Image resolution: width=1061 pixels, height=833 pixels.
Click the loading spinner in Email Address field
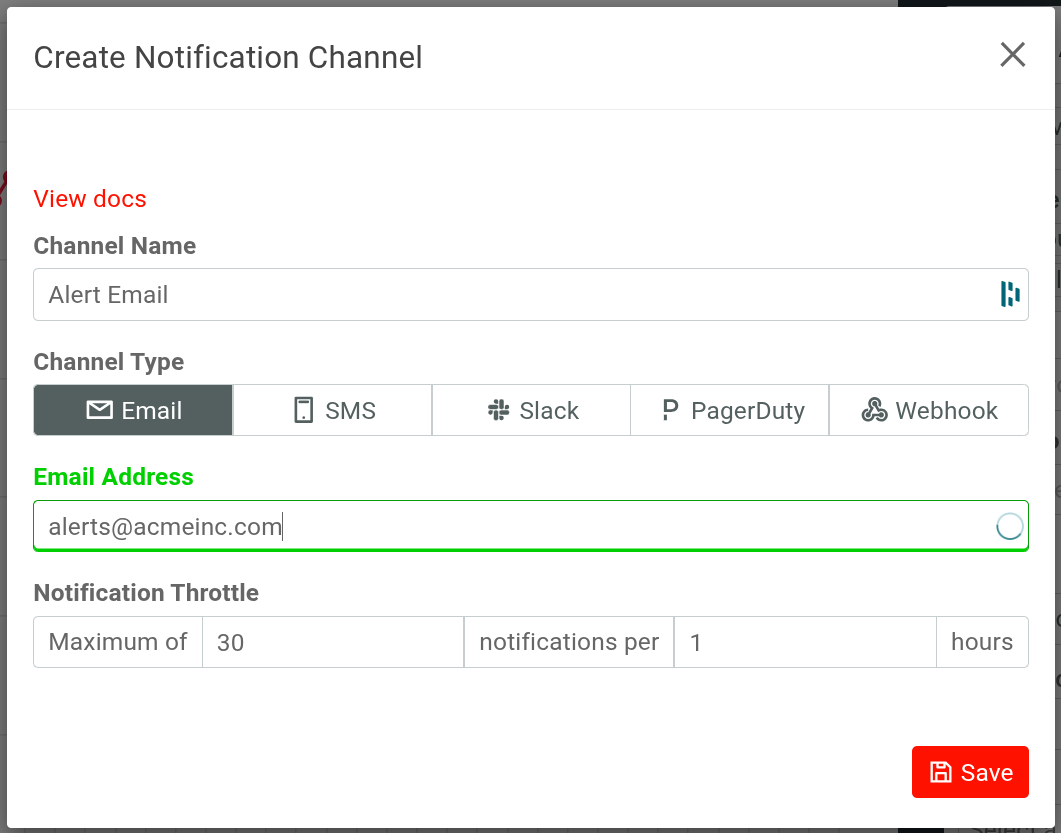1009,525
